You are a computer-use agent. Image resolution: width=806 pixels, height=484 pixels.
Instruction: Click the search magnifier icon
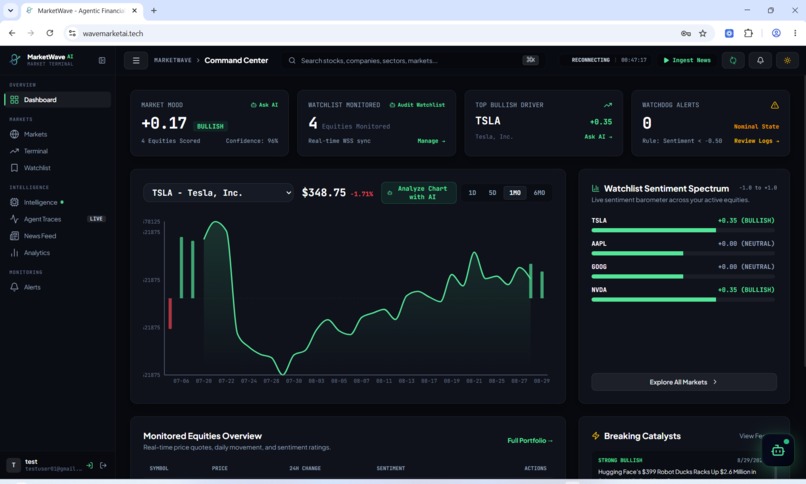tap(292, 60)
